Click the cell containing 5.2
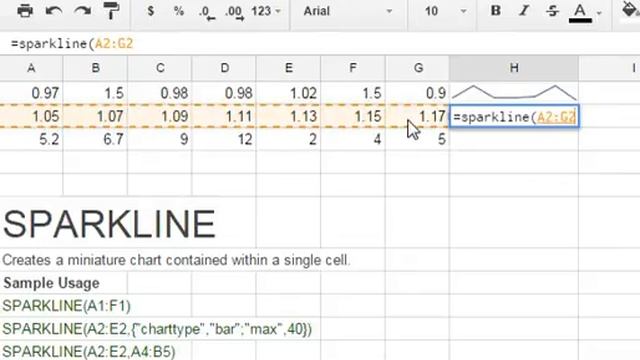 (x=31, y=139)
